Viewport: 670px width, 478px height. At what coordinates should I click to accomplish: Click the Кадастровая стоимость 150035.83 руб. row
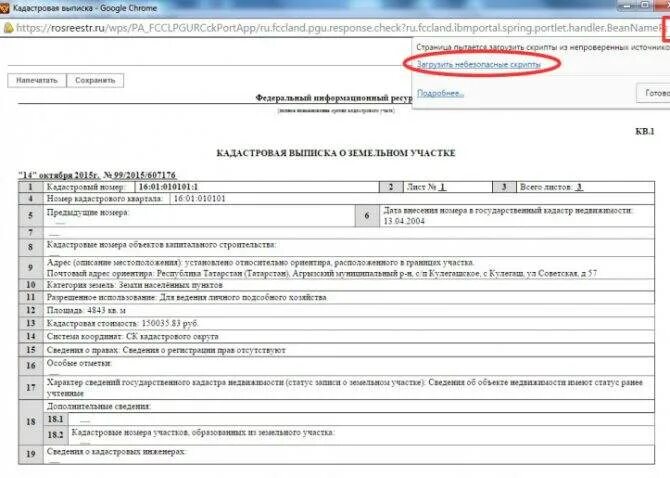[x=349, y=323]
